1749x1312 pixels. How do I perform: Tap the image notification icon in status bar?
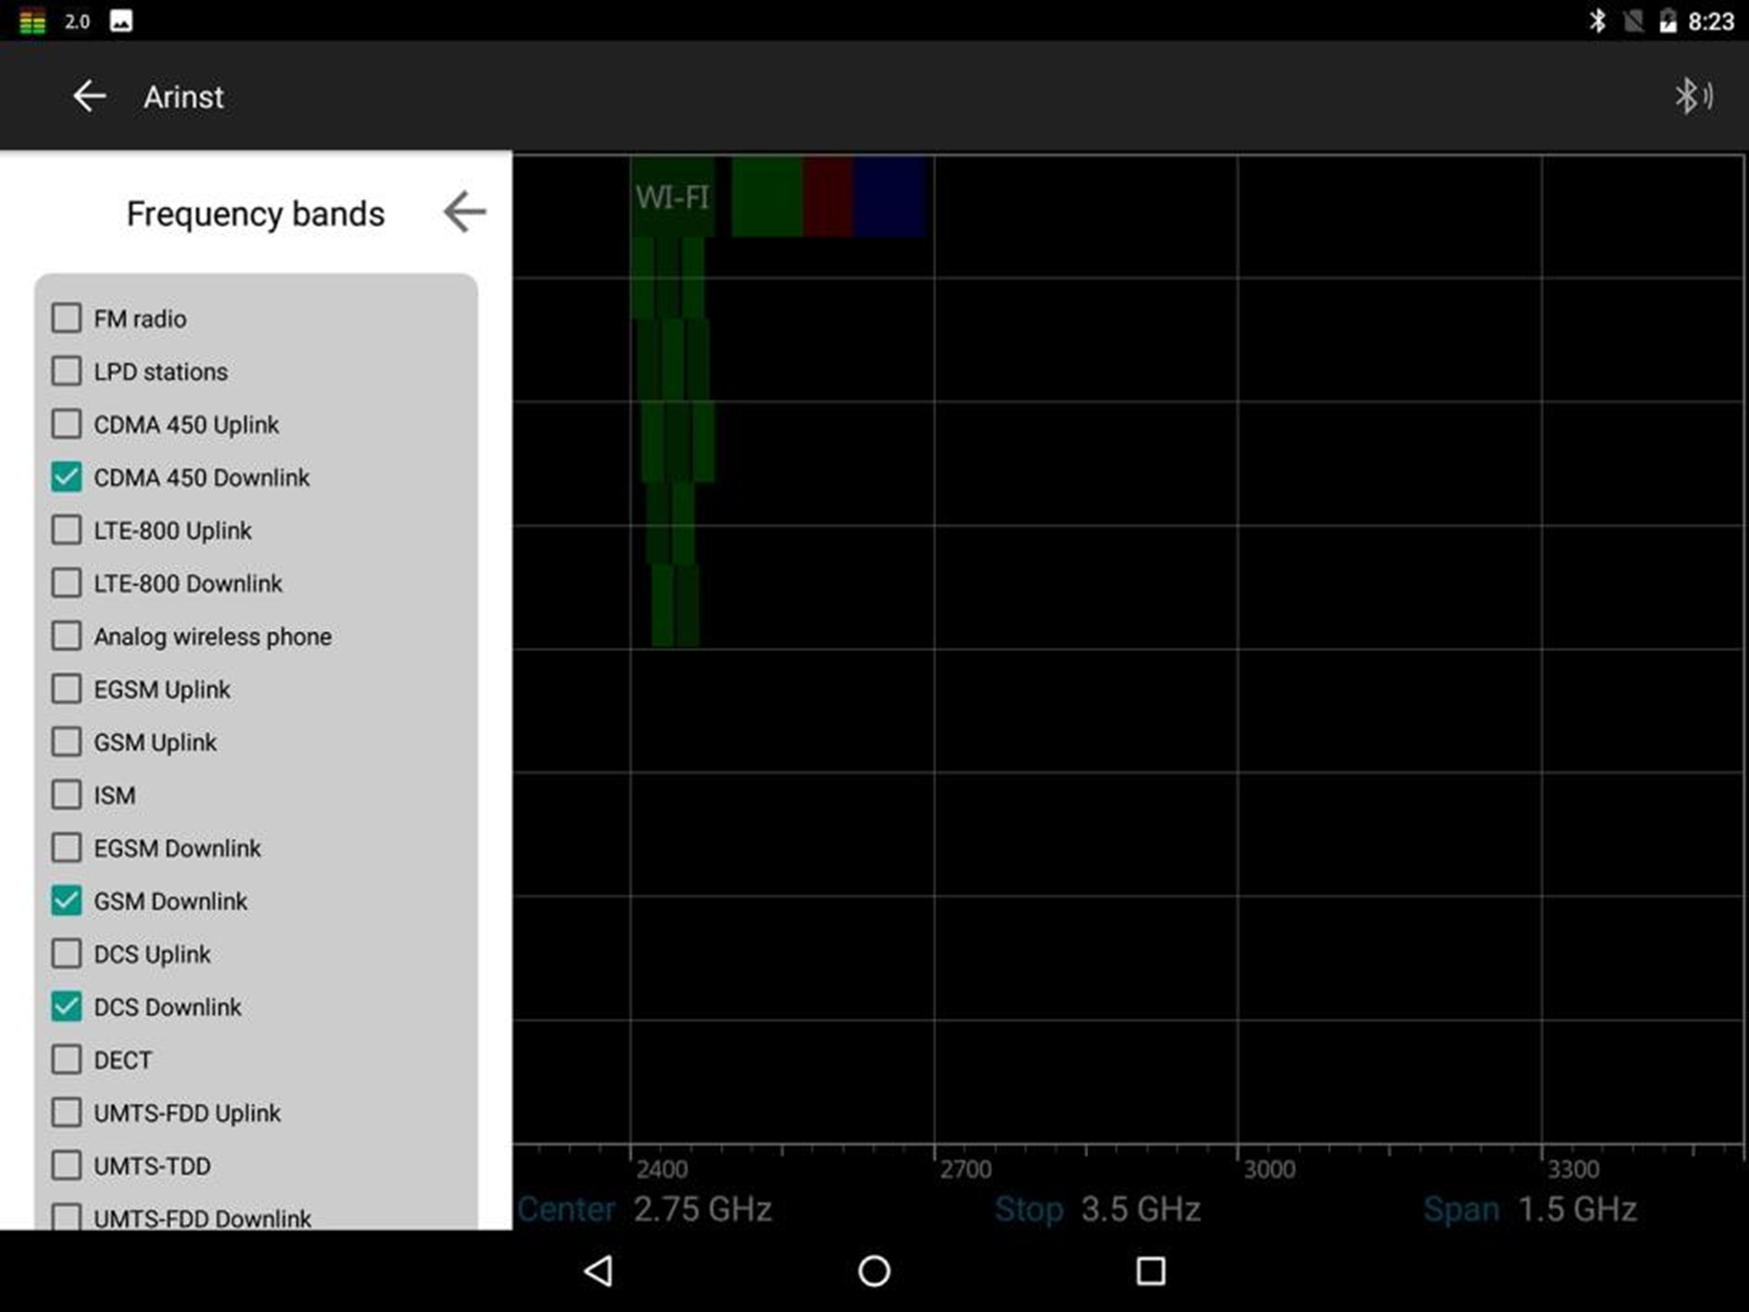121,21
